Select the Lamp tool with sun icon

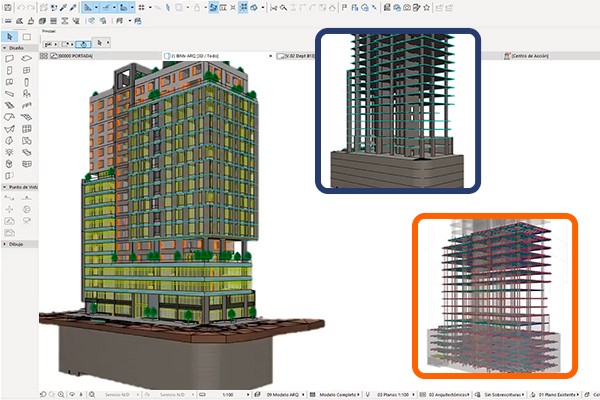coord(9,152)
